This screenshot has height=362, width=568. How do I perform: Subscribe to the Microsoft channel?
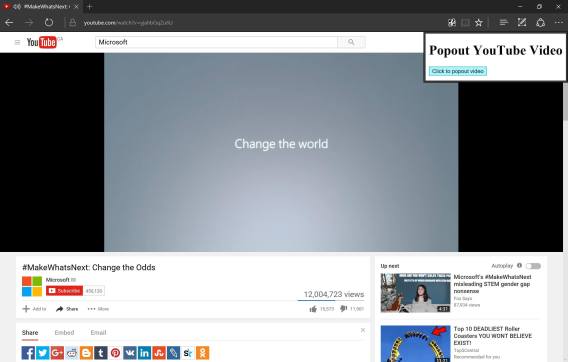(64, 291)
